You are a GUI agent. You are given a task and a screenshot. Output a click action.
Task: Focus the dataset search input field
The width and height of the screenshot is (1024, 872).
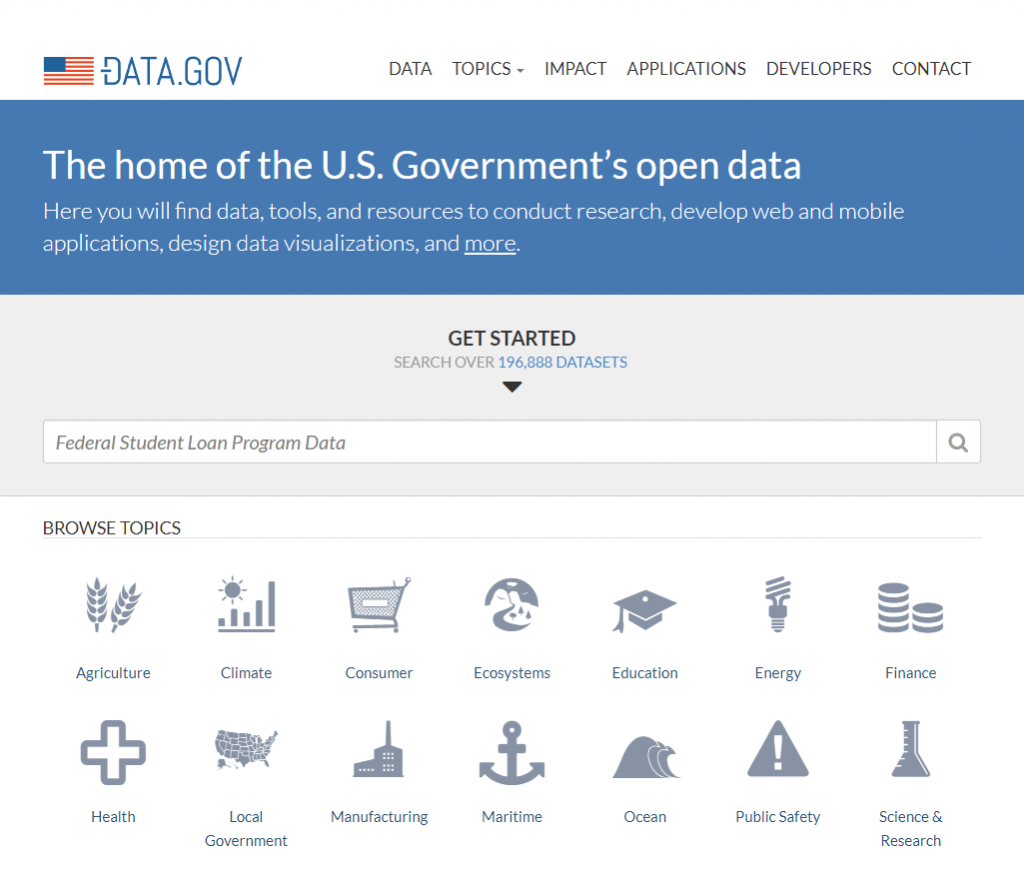(490, 442)
